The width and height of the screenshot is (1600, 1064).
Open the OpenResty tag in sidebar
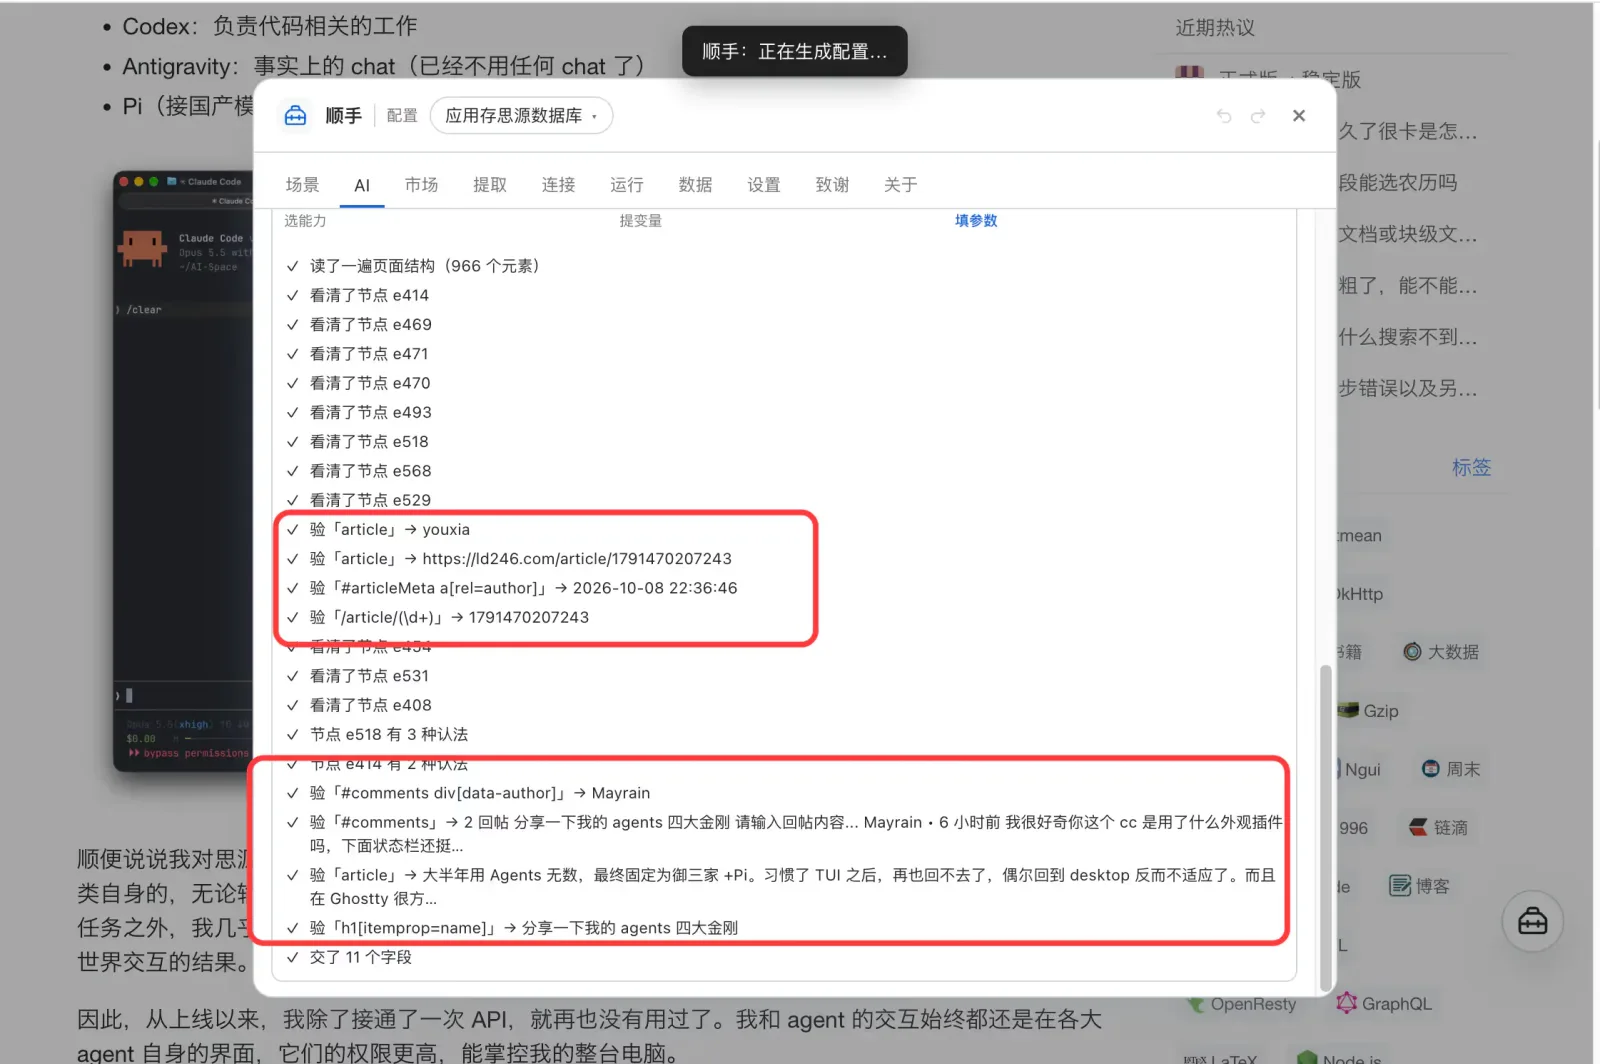(x=1241, y=1004)
